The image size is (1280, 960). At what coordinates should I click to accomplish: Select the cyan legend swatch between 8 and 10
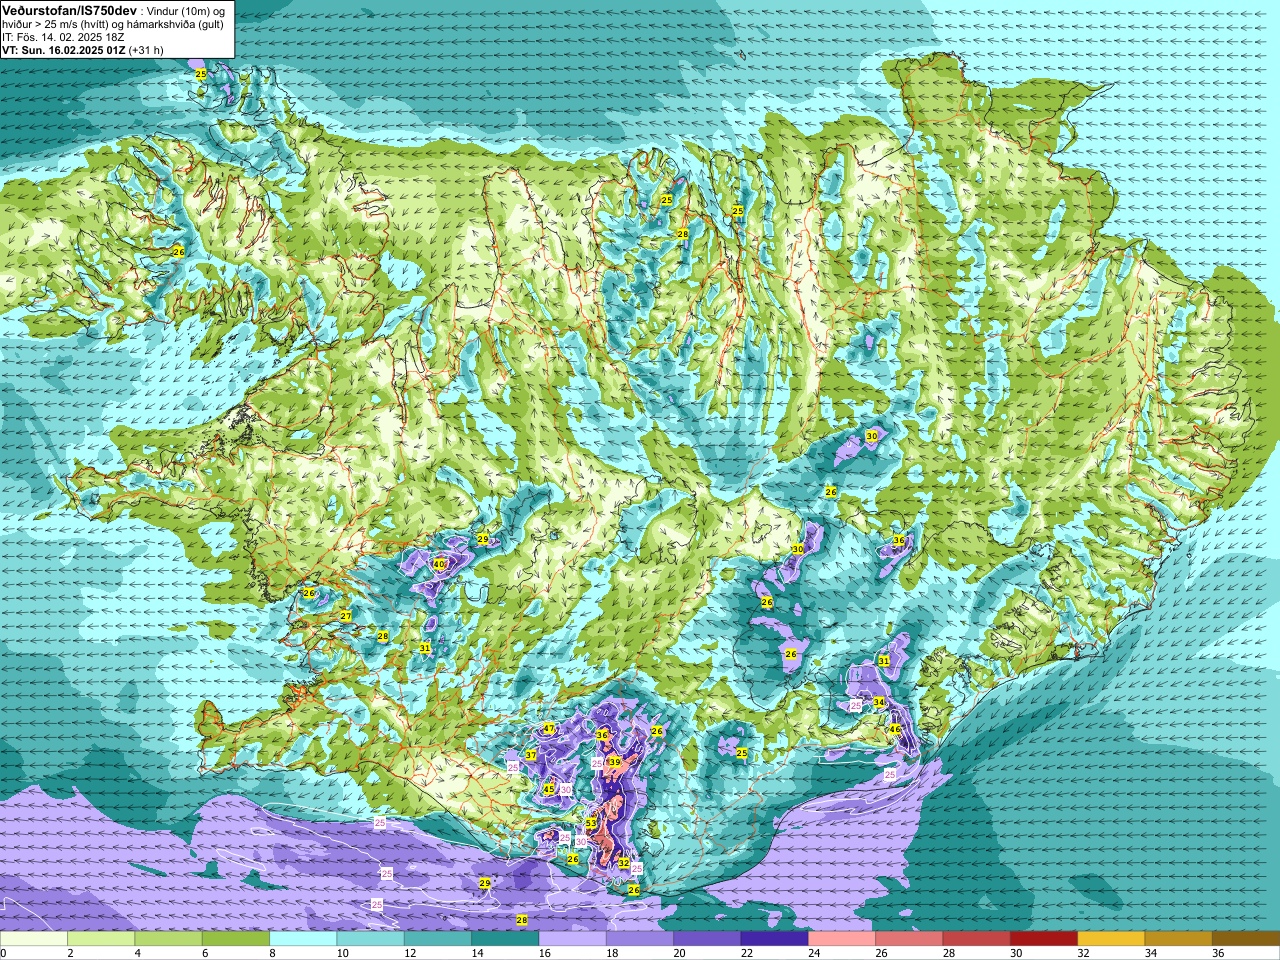coord(303,939)
